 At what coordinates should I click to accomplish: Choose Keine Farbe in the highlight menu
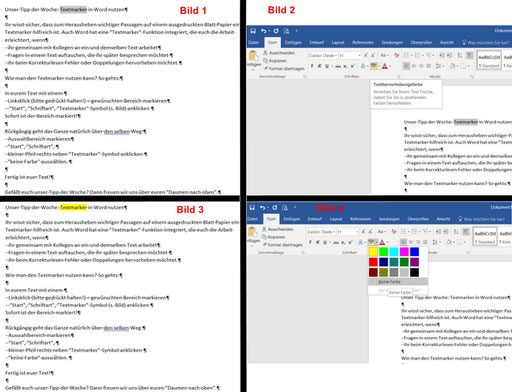398,282
